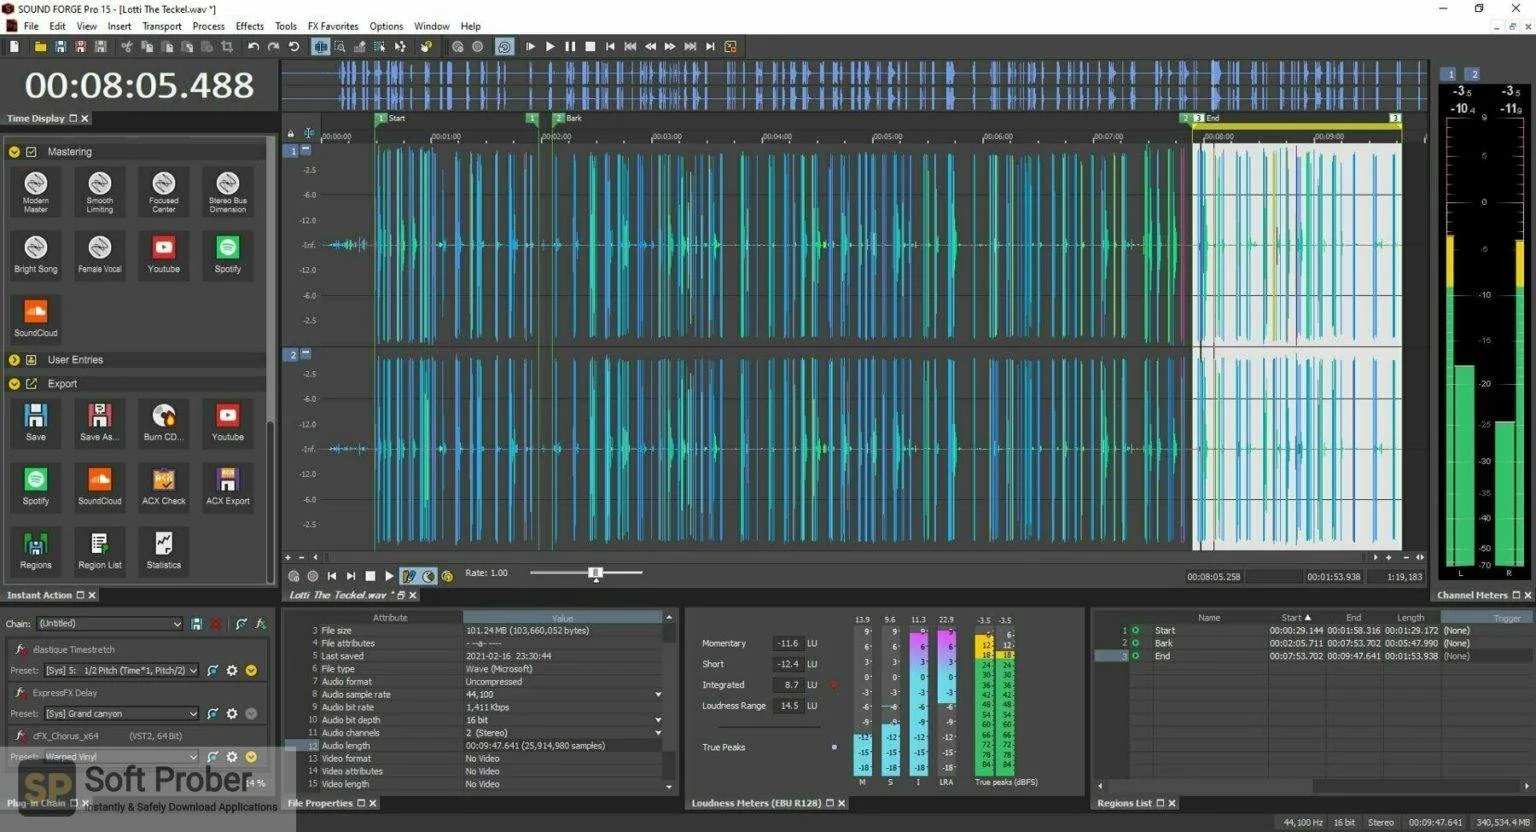Screen dimensions: 1536x832
Task: Choose the Focused Center mastering action
Action: pos(164,190)
